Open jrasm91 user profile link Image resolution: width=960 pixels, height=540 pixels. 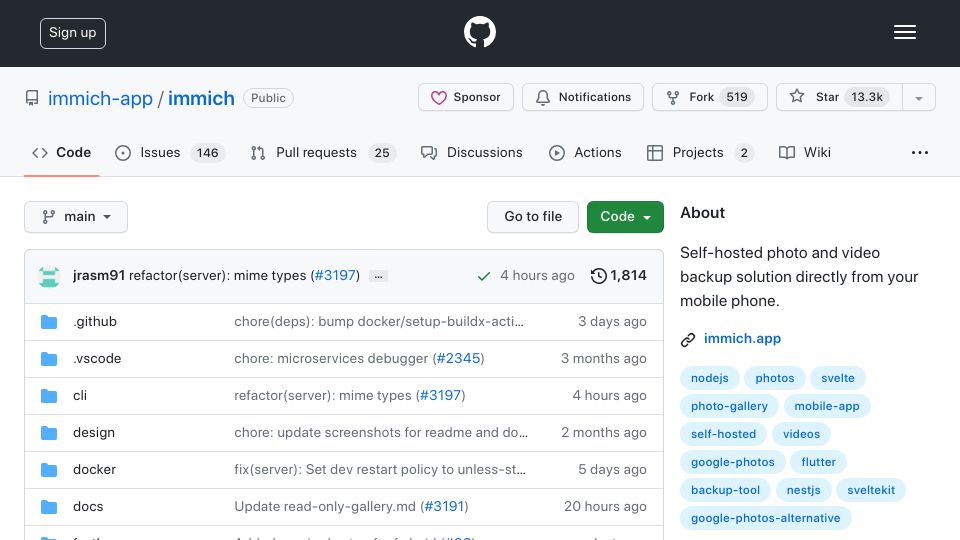pyautogui.click(x=99, y=276)
